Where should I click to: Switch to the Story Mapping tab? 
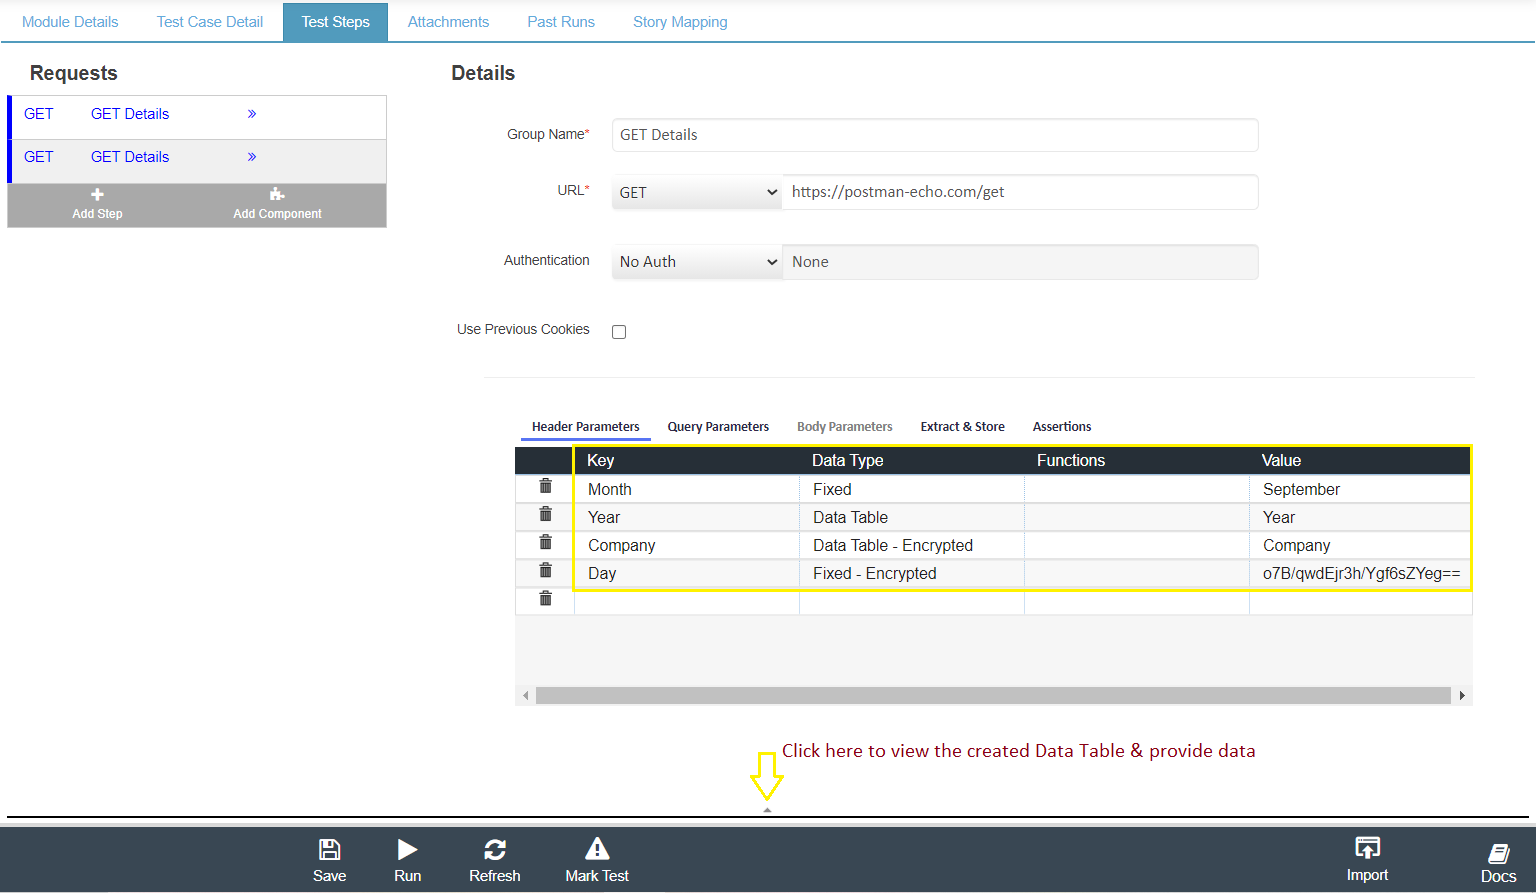pos(680,22)
